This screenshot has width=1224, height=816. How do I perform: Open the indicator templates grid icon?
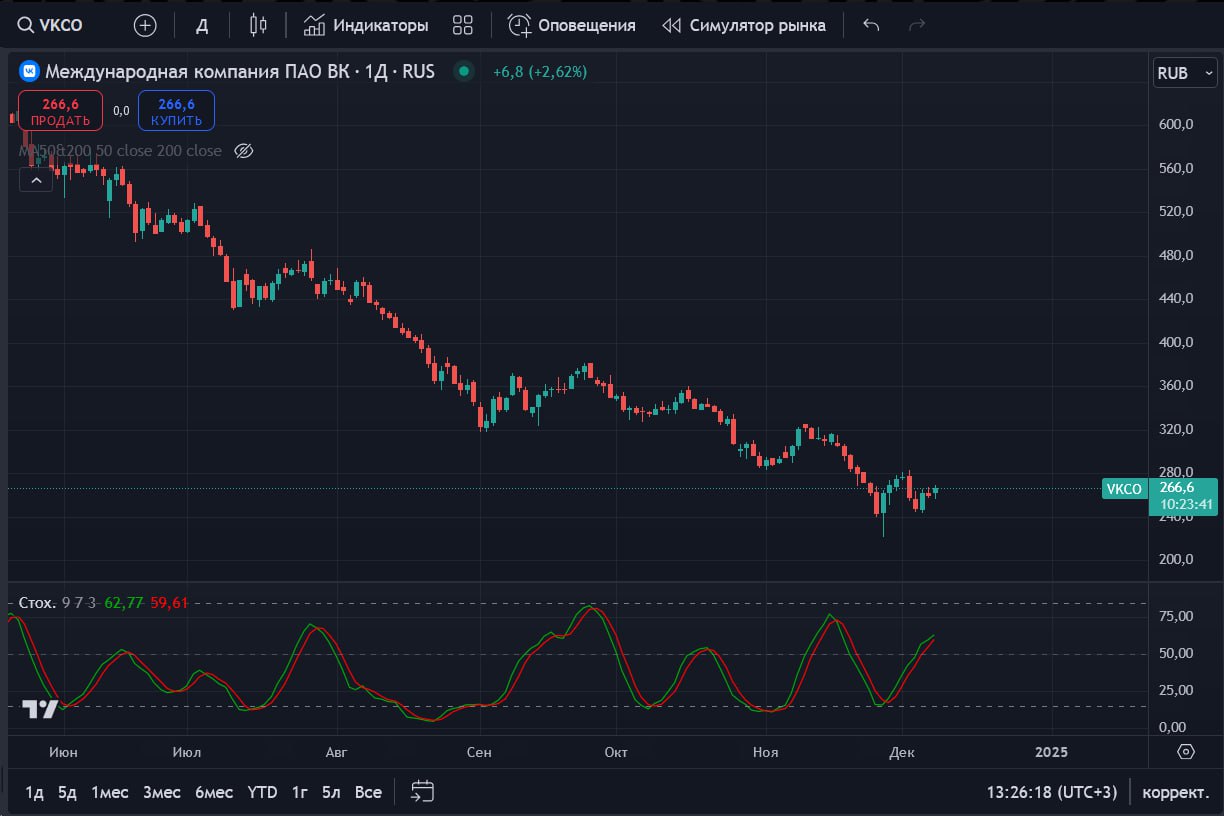[x=462, y=25]
